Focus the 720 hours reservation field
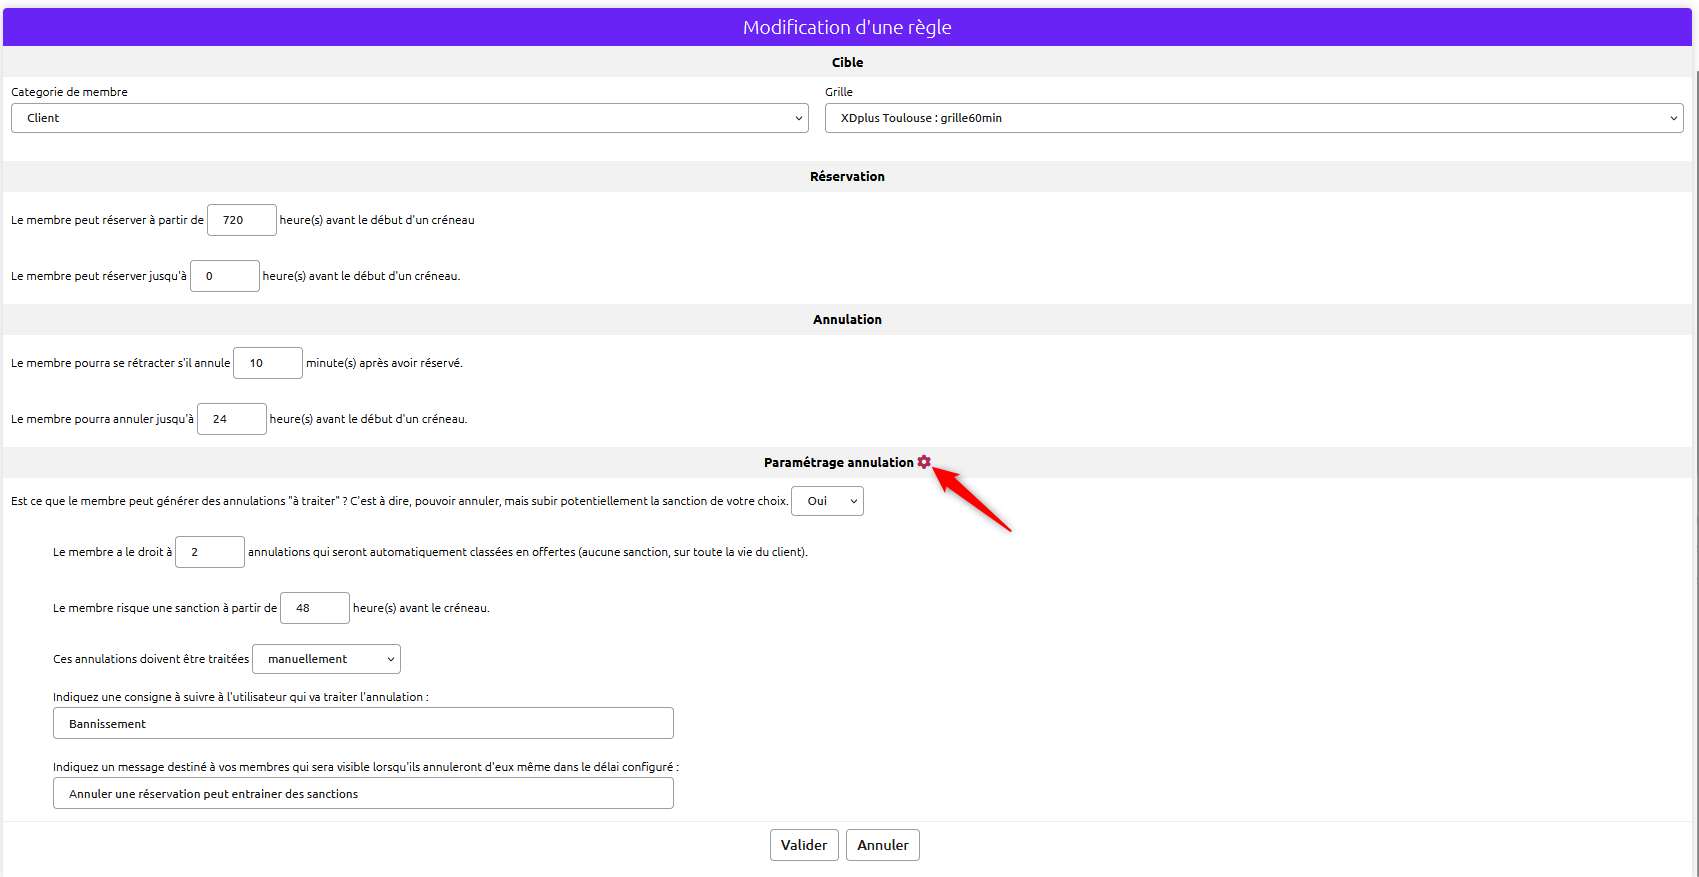The height and width of the screenshot is (877, 1699). tap(241, 220)
